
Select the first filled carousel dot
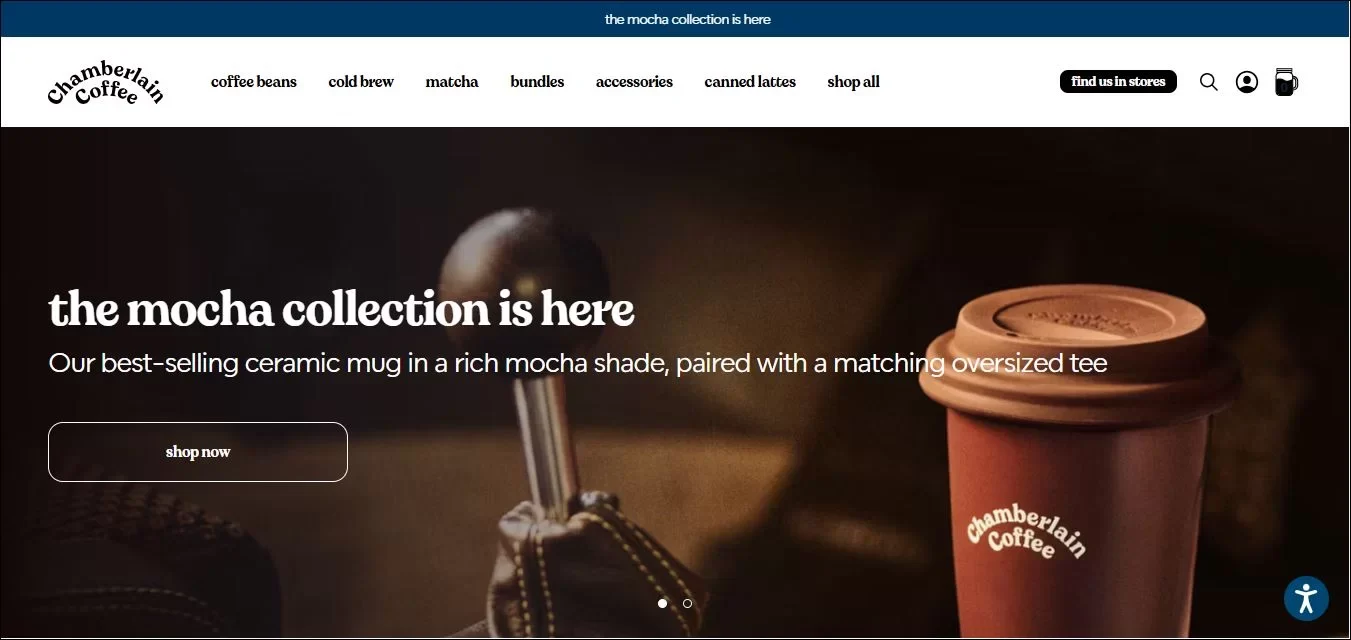tap(662, 603)
